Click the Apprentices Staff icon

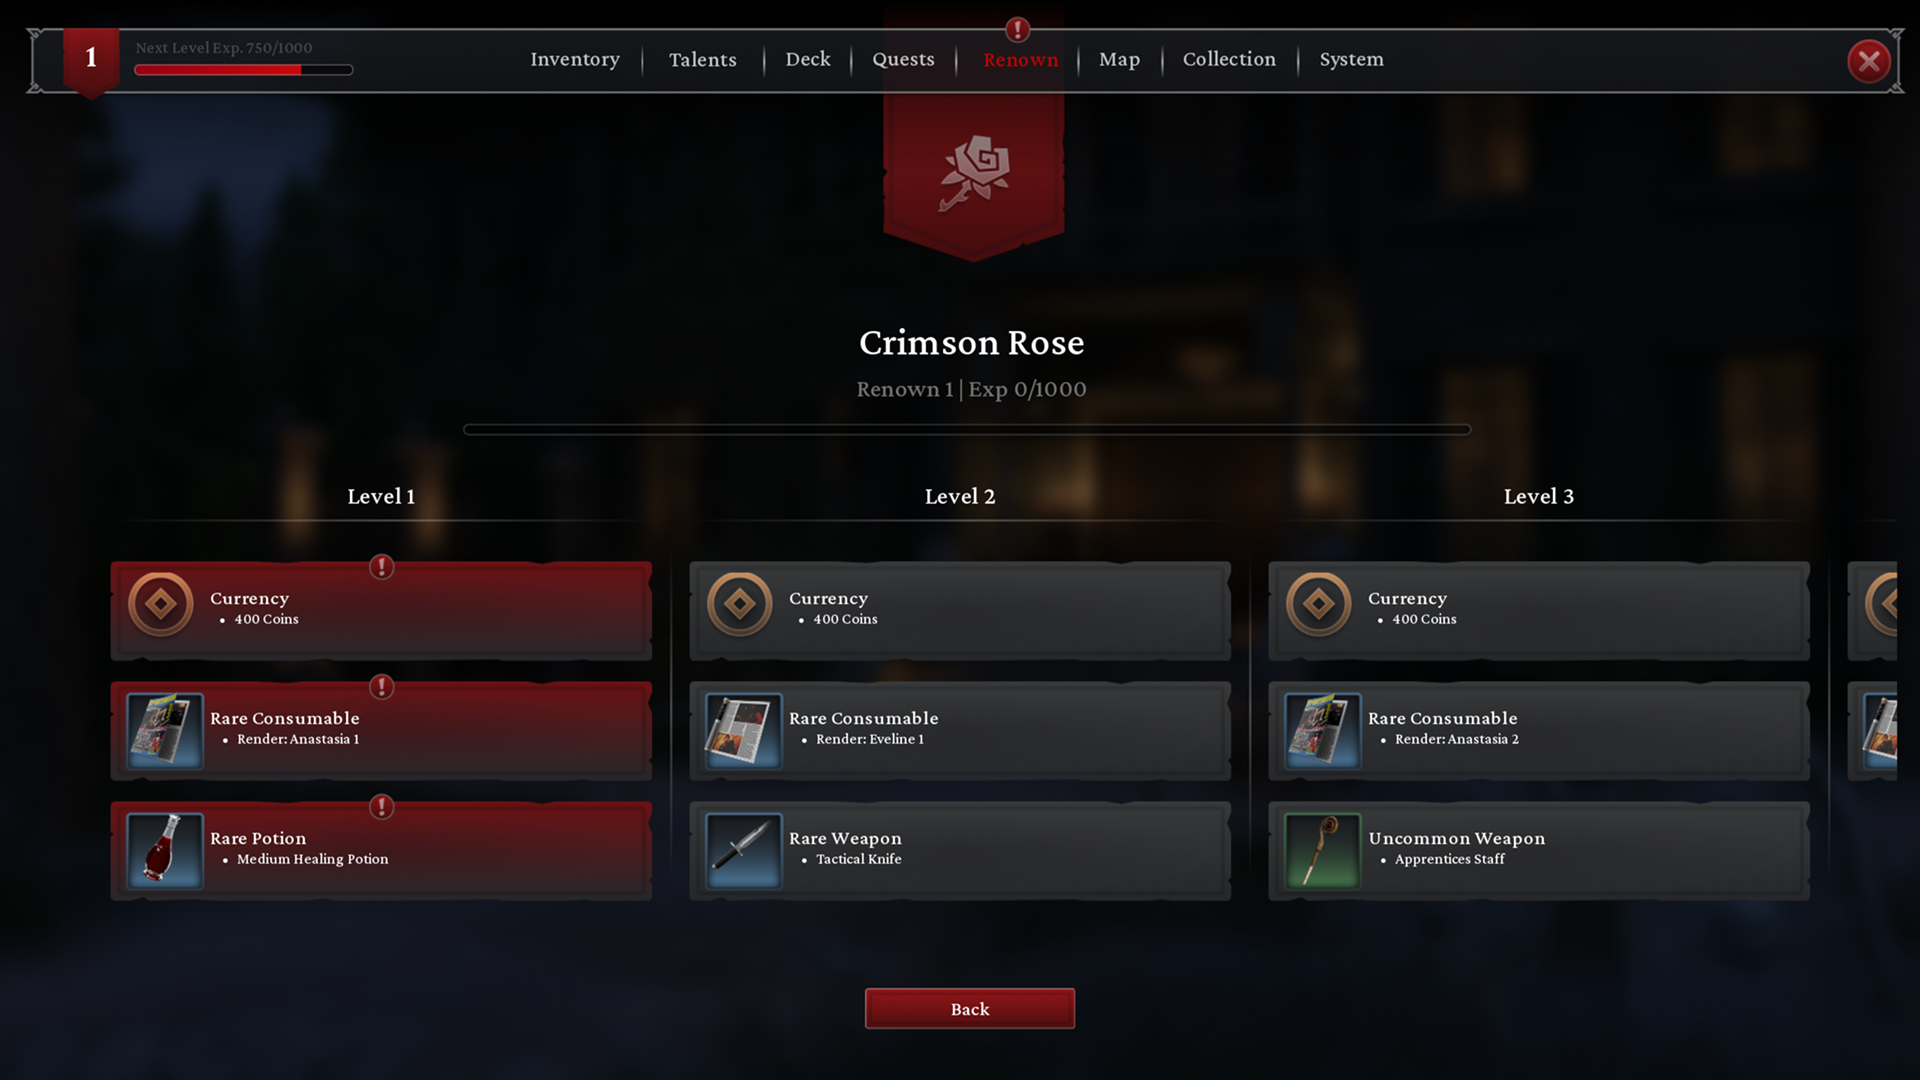pyautogui.click(x=1323, y=851)
